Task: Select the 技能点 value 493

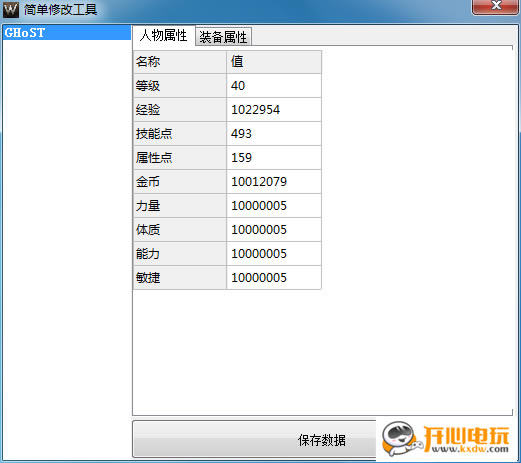Action: (274, 134)
